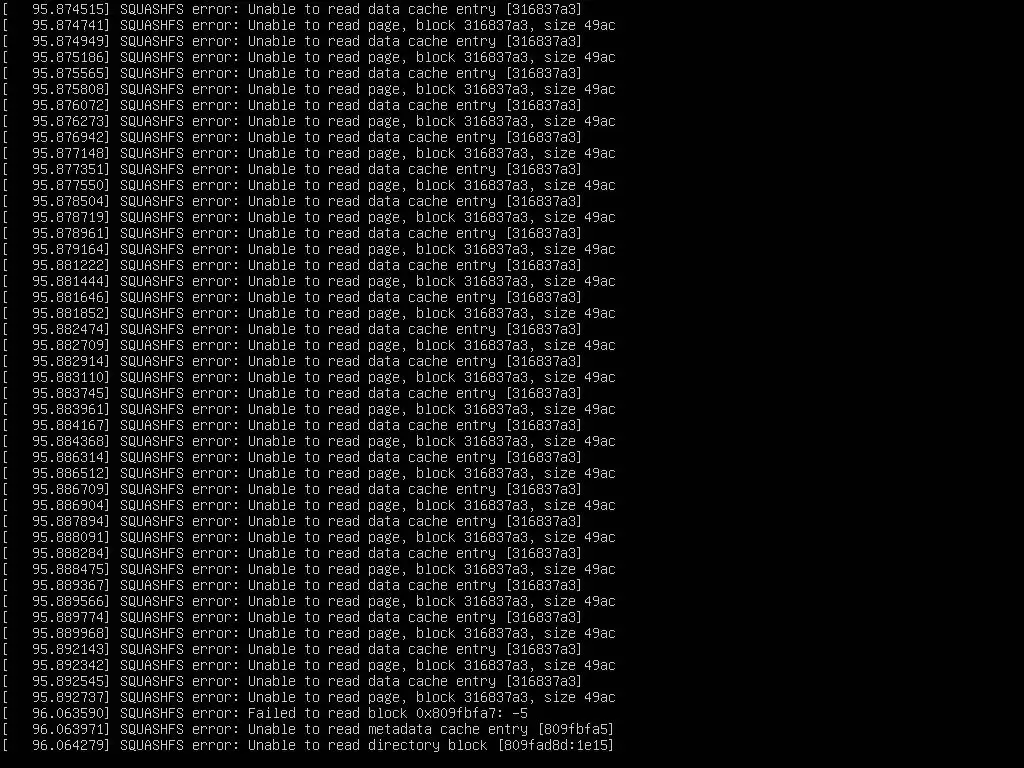Click the timestamp 95.874515 on the first line
1024x768 pixels.
click(x=71, y=9)
